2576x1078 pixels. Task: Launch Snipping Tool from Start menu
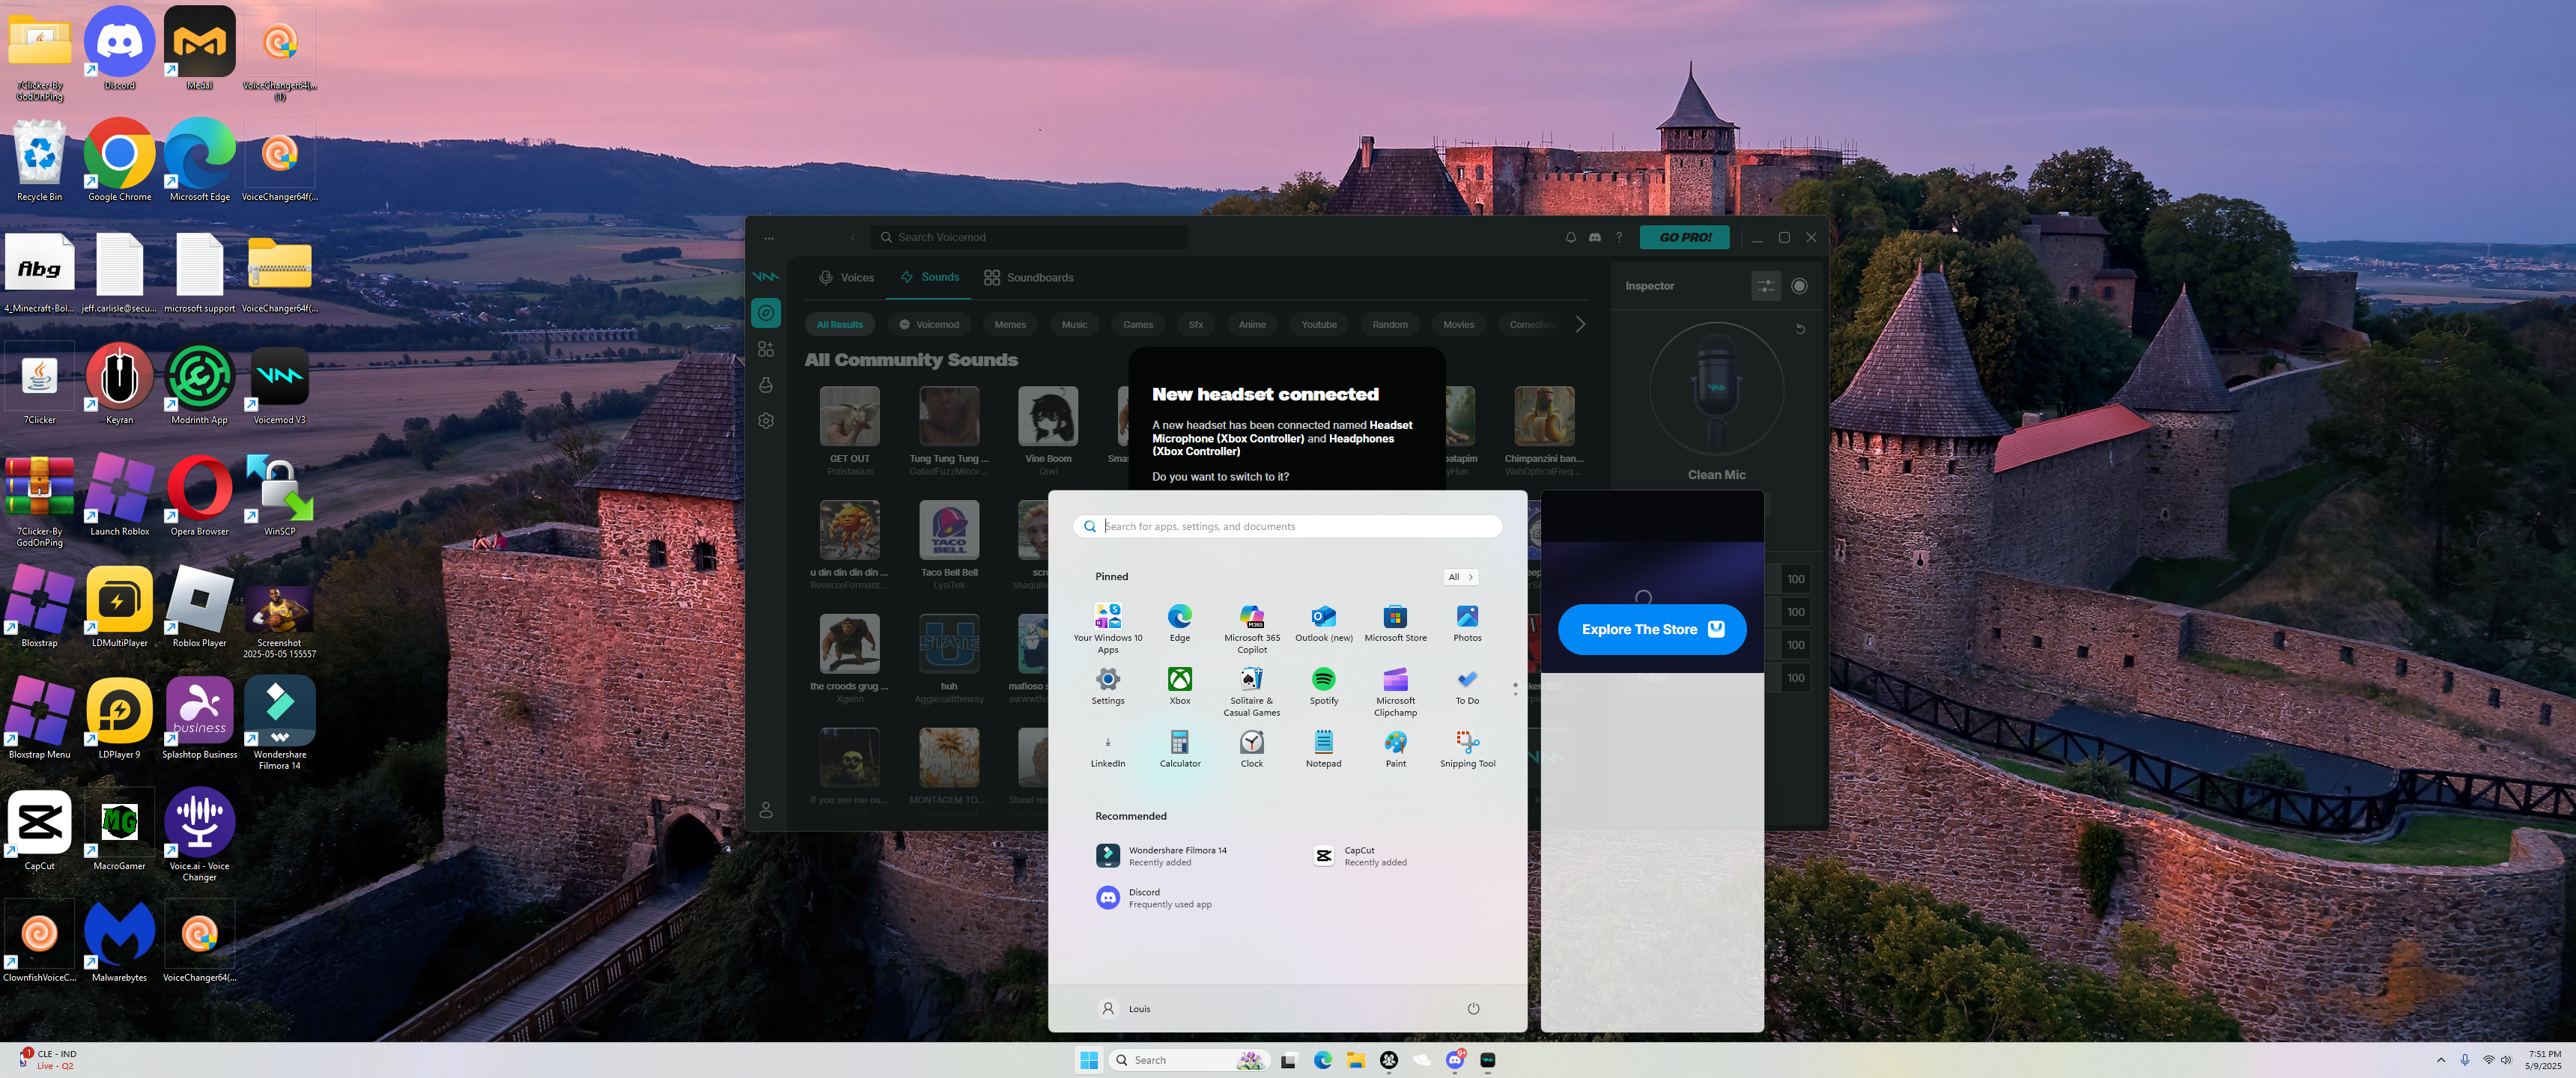pyautogui.click(x=1467, y=748)
